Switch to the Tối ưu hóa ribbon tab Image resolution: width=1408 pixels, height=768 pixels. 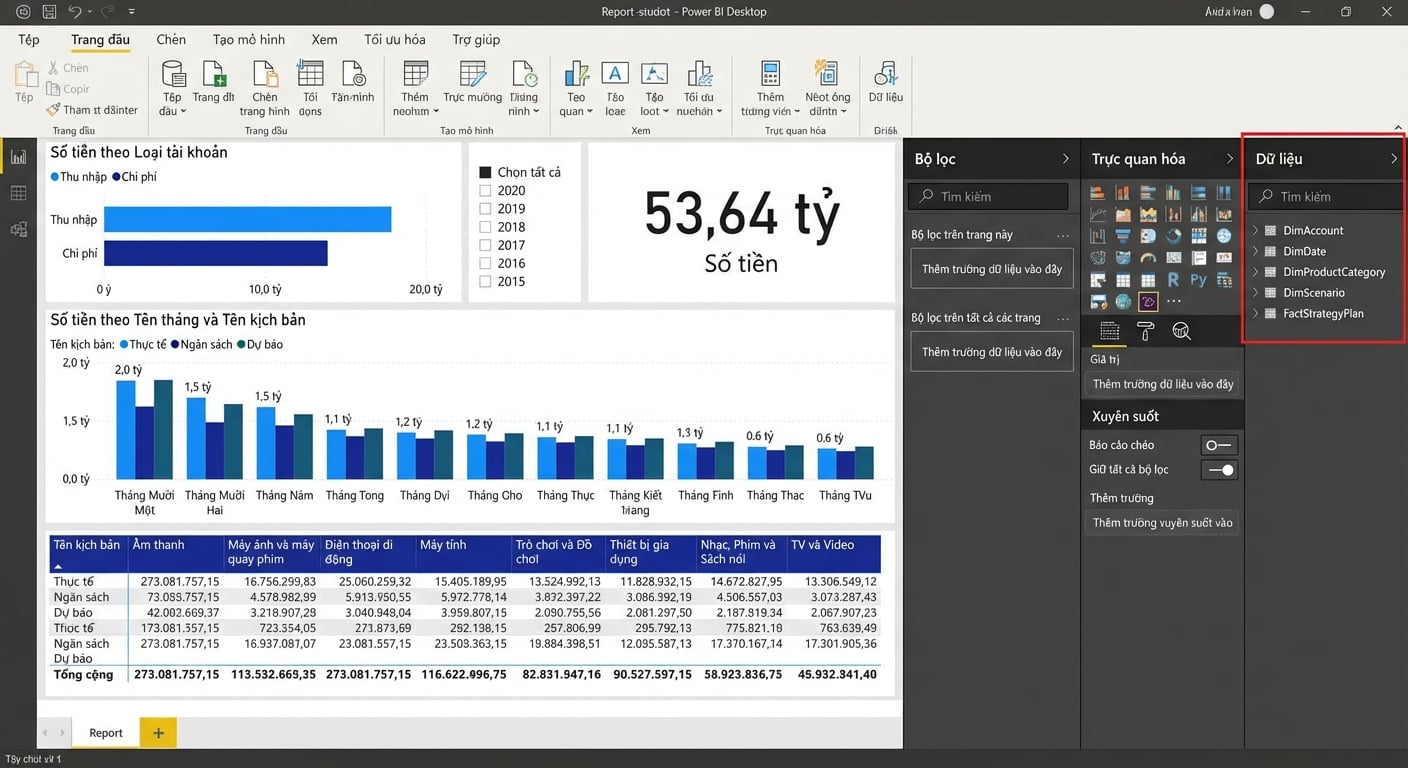pyautogui.click(x=395, y=40)
